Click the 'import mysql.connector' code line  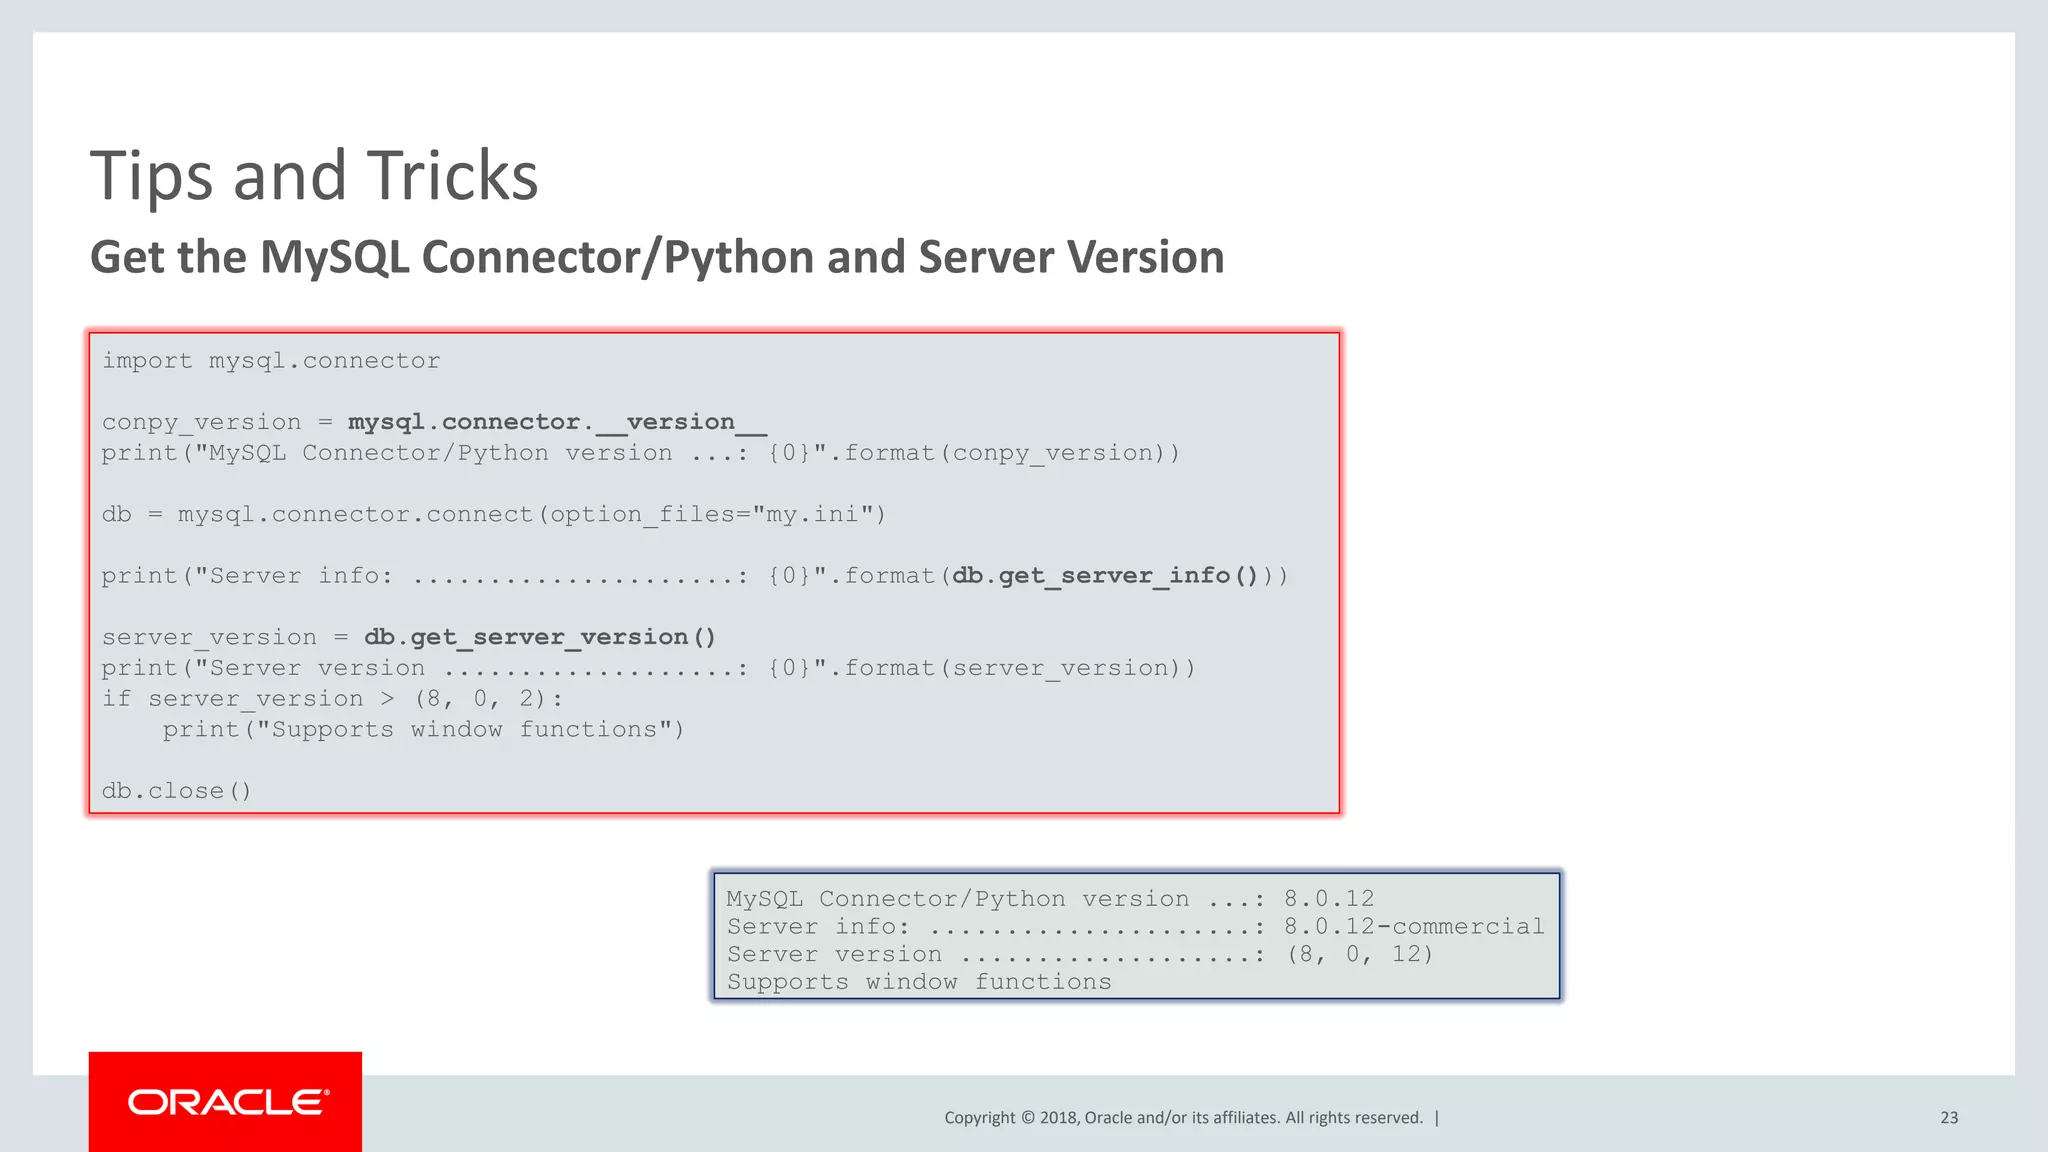coord(270,361)
